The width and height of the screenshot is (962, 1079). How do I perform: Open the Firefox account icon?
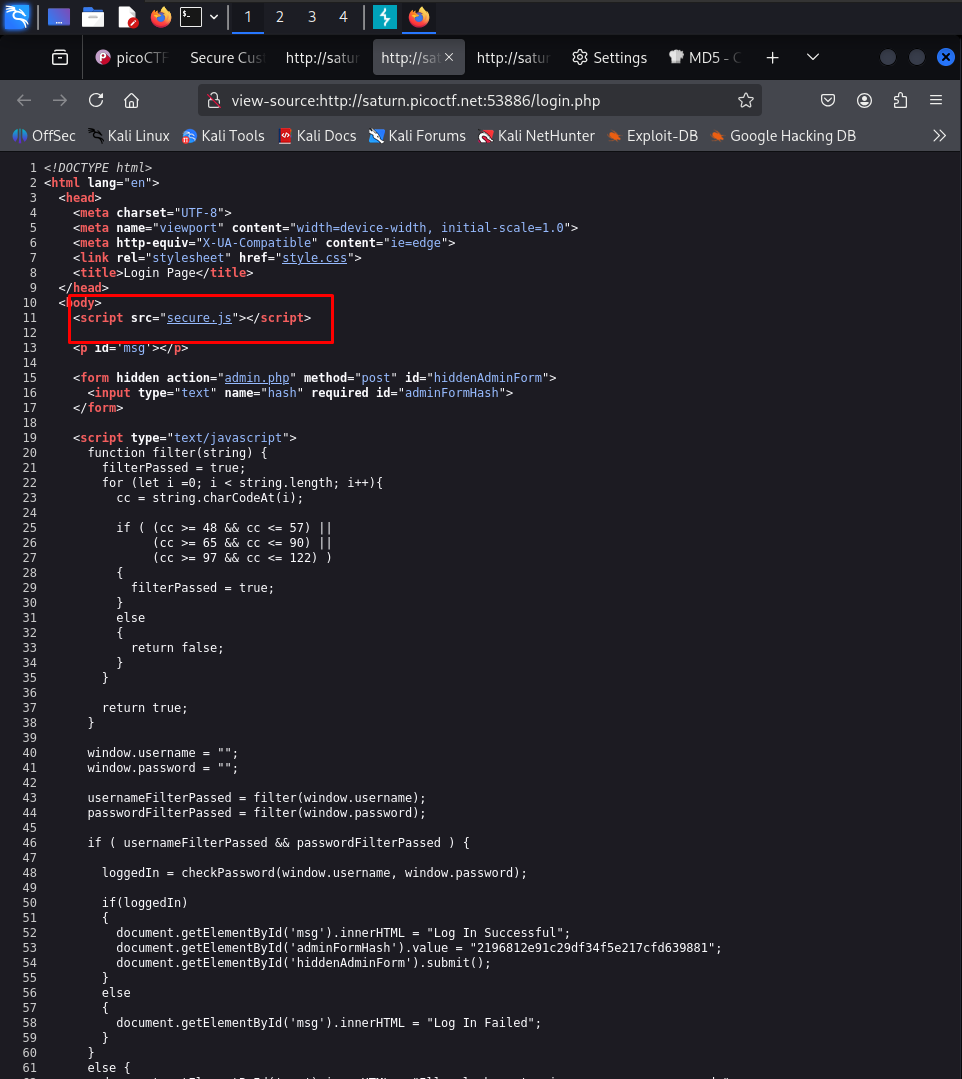click(x=864, y=100)
